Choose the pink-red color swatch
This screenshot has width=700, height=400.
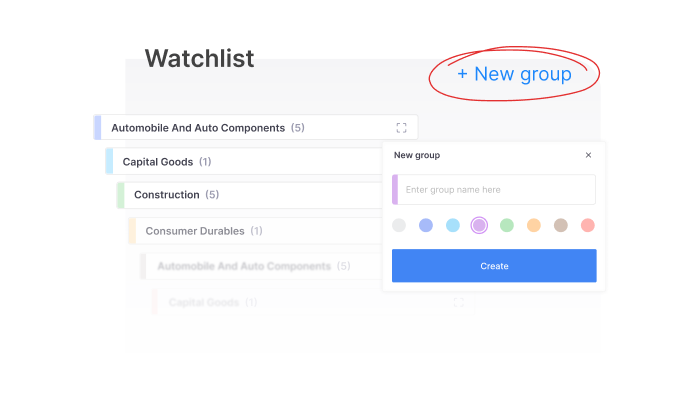(588, 226)
